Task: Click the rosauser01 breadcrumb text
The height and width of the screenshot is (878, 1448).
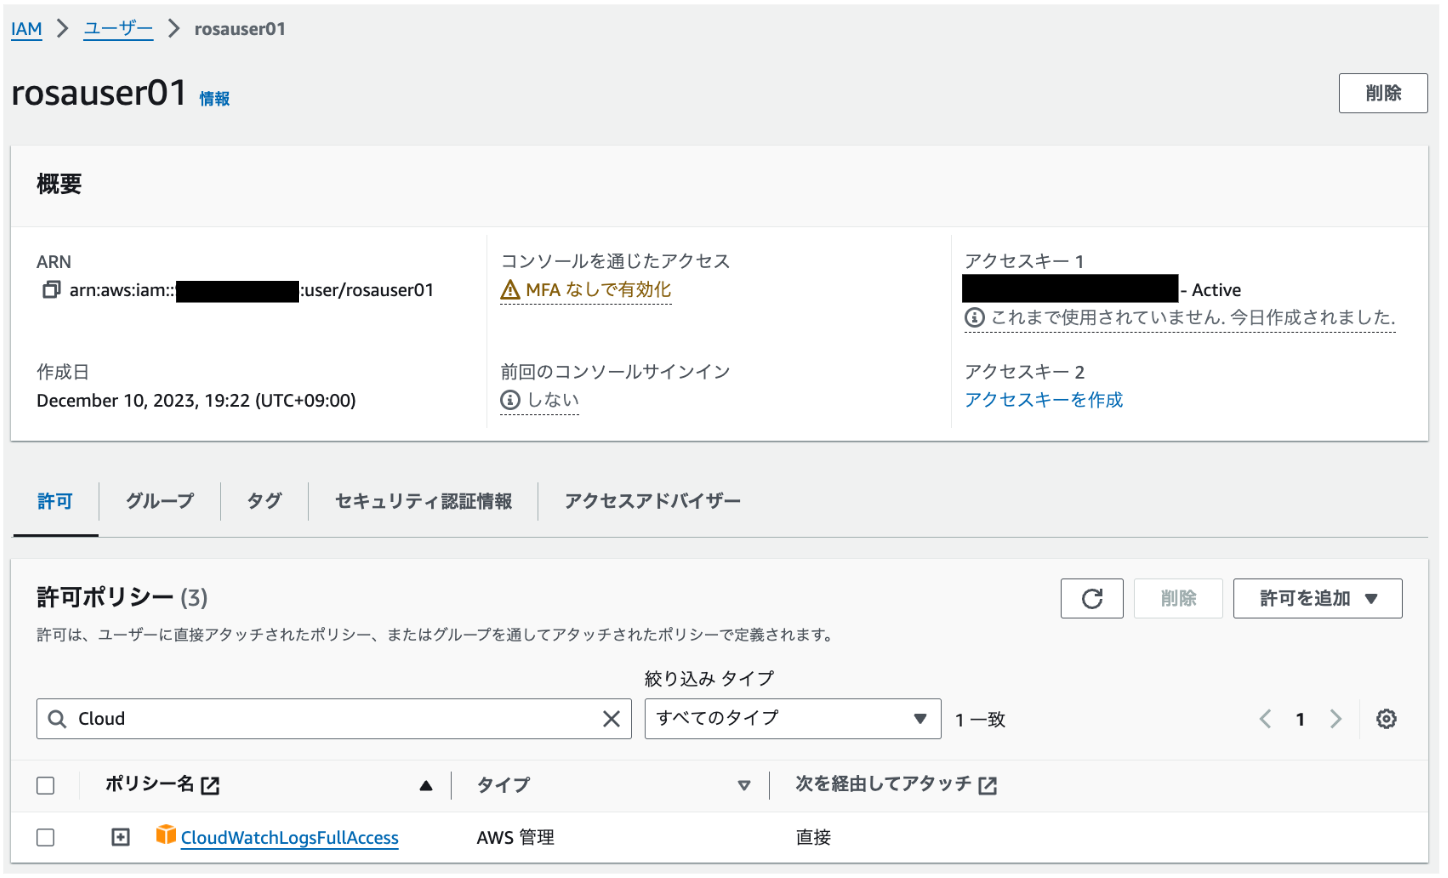Action: coord(240,29)
